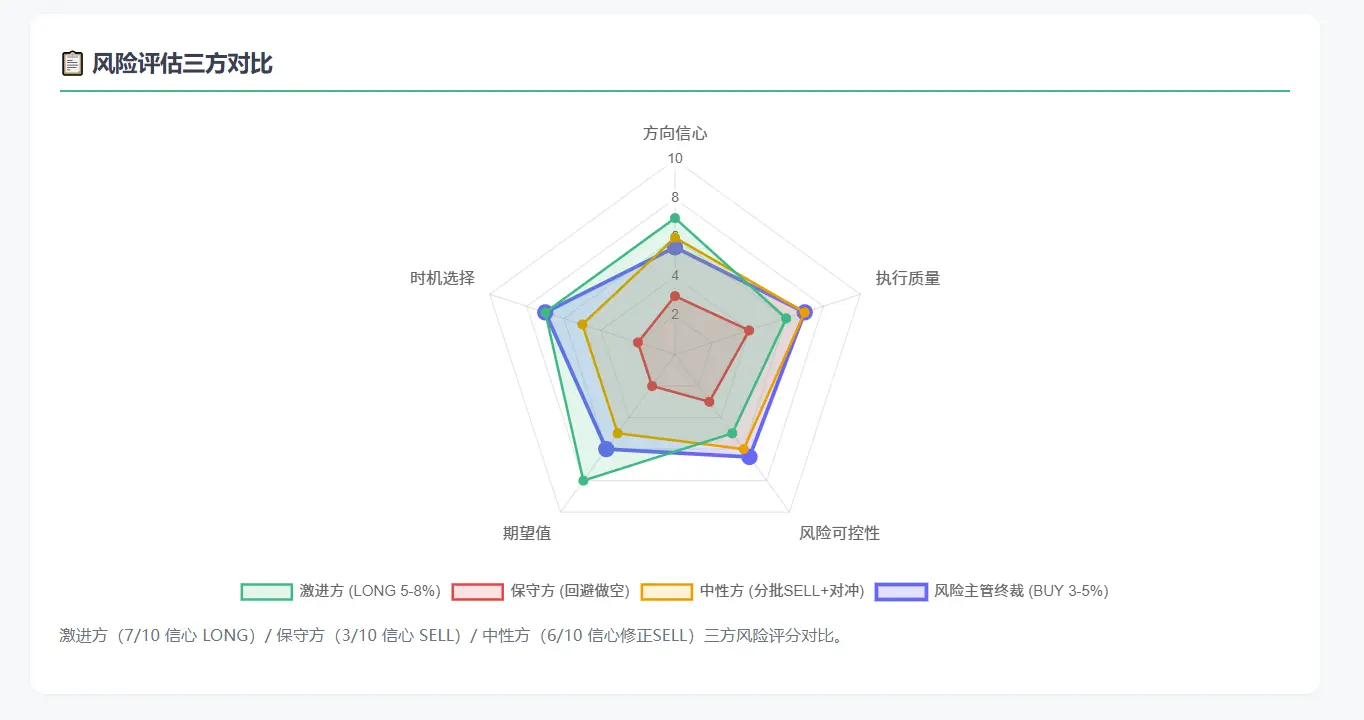This screenshot has width=1364, height=720.
Task: Click the 方向信心 axis label
Action: pos(675,133)
